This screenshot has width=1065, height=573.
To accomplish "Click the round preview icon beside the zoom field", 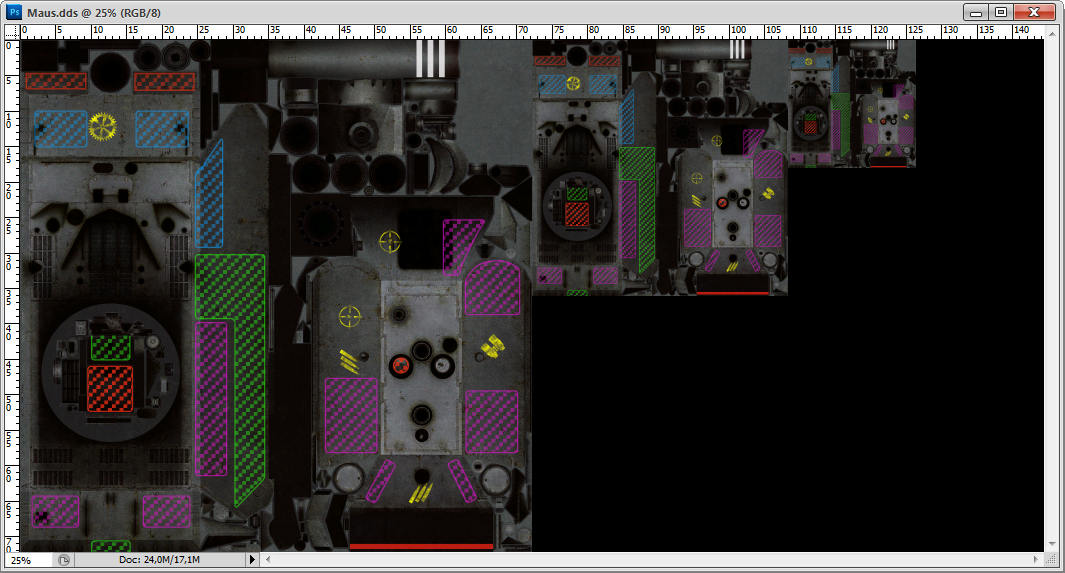I will [63, 560].
